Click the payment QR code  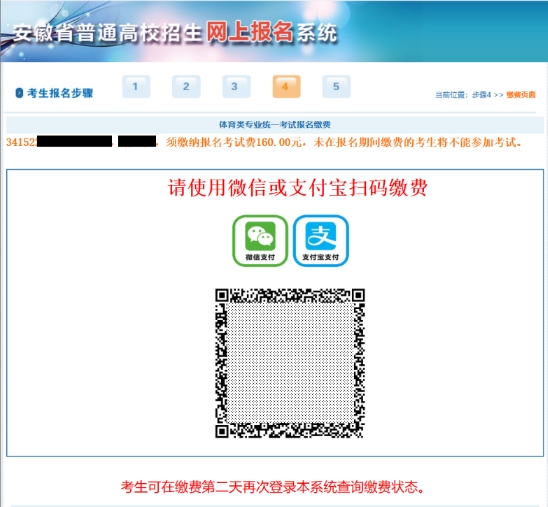click(x=290, y=363)
